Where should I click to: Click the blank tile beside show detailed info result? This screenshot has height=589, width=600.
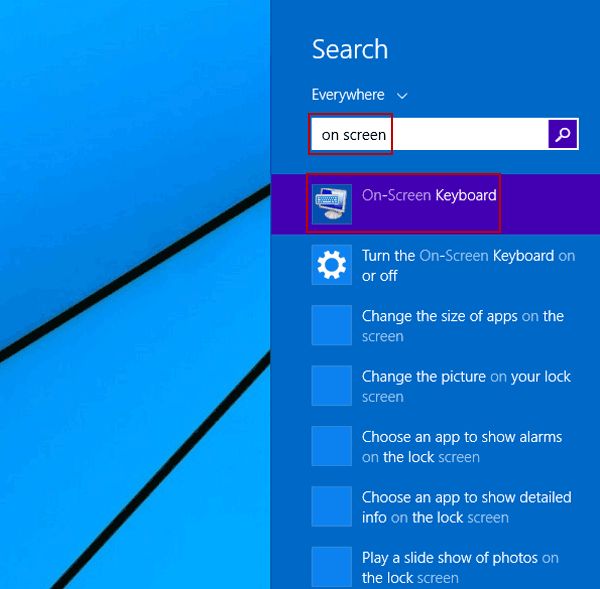coord(332,507)
